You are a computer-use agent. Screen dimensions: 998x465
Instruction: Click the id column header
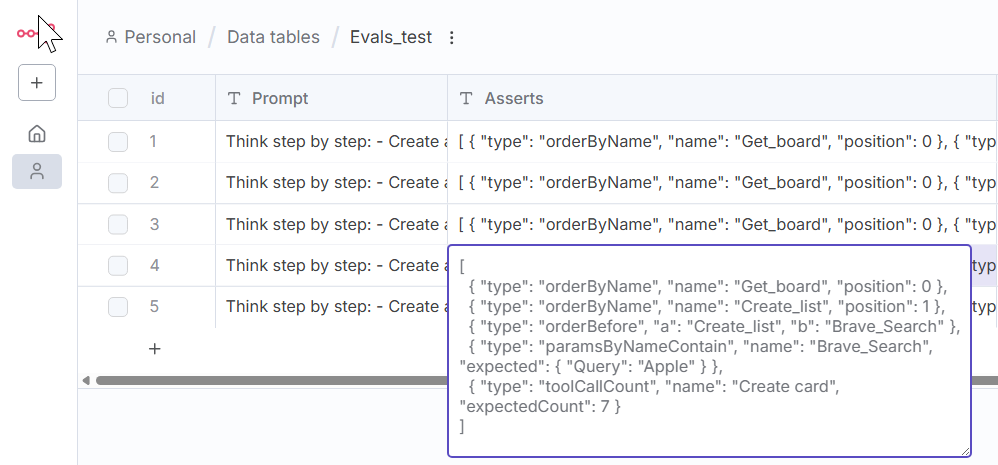(158, 98)
